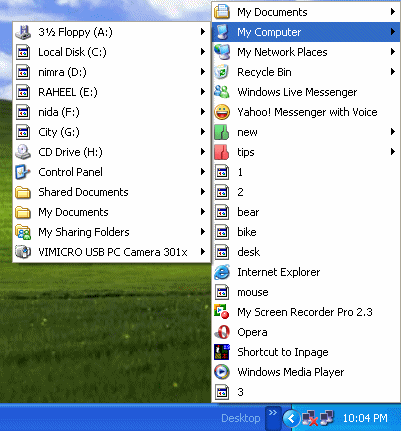The width and height of the screenshot is (401, 431).
Task: Click the Windows Media Player icon
Action: pyautogui.click(x=222, y=372)
